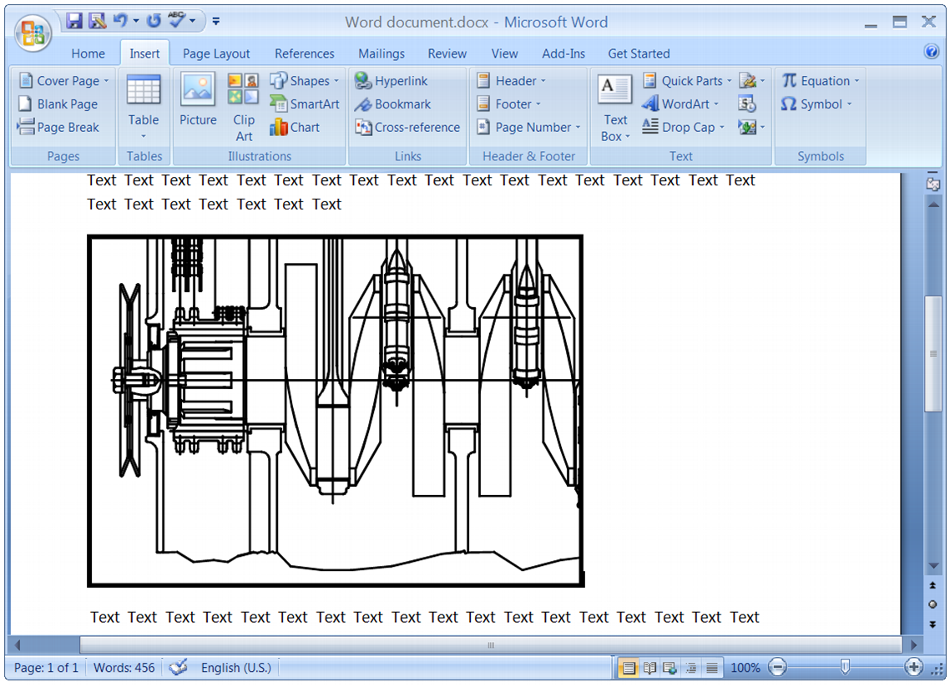Insert a Chart
This screenshot has height=685, width=950.
tap(297, 127)
